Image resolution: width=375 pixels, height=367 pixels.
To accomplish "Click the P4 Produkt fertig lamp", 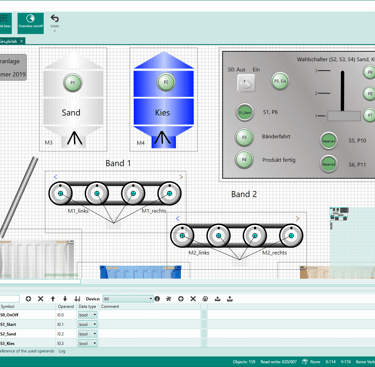I will 244,159.
